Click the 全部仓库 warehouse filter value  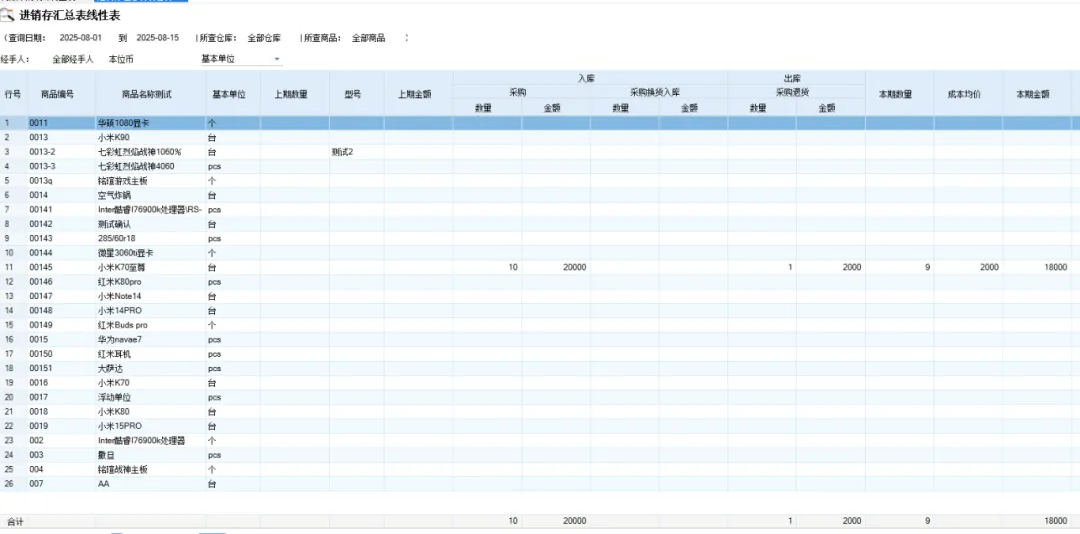click(264, 38)
